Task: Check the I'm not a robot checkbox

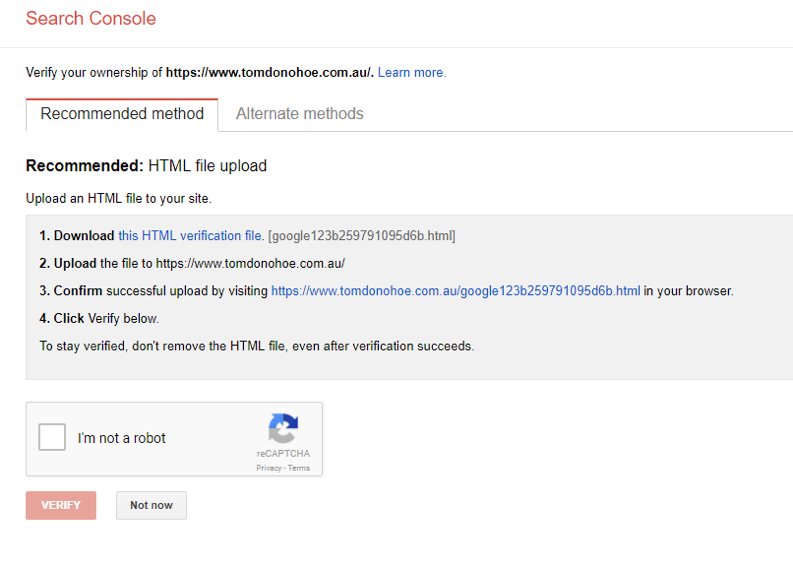Action: pos(52,438)
